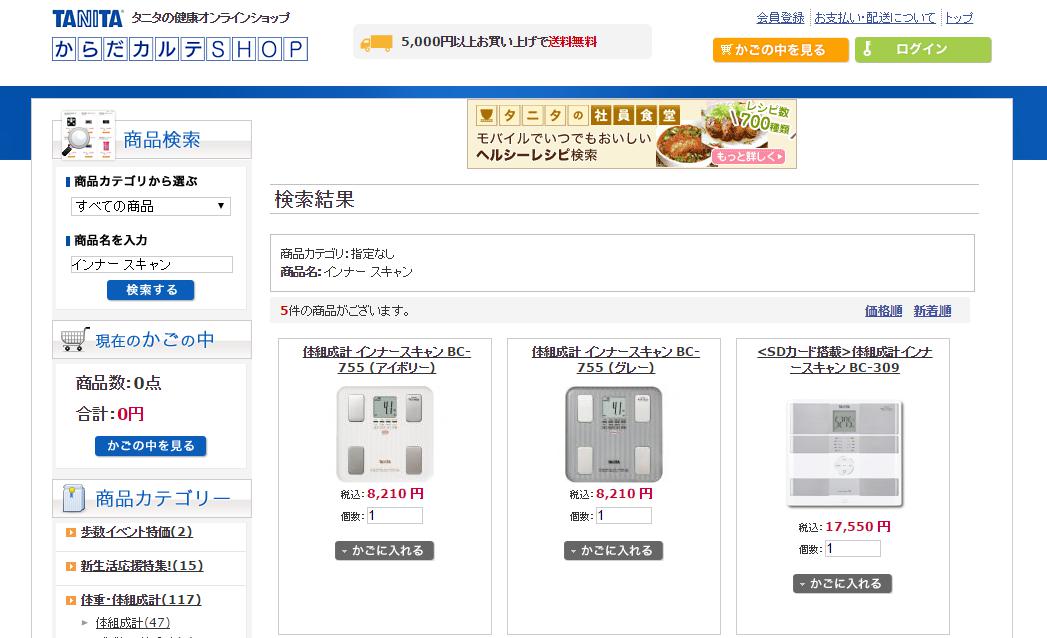Click the green ログイン key button
The image size is (1047, 638).
(x=922, y=50)
